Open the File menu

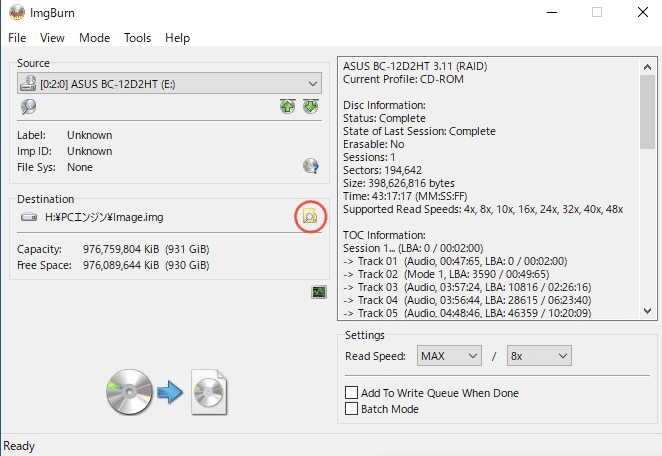point(17,38)
